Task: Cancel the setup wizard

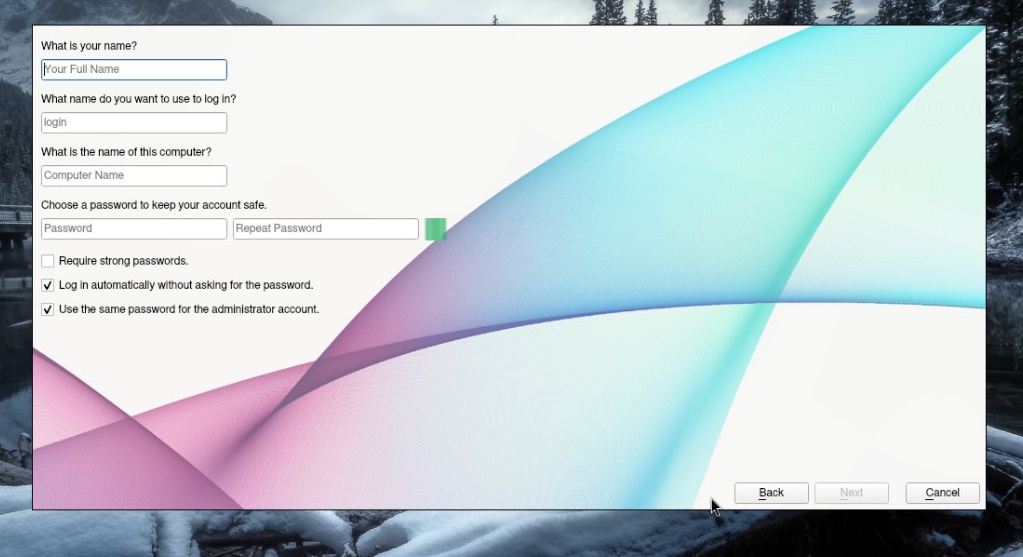Action: pyautogui.click(x=942, y=493)
